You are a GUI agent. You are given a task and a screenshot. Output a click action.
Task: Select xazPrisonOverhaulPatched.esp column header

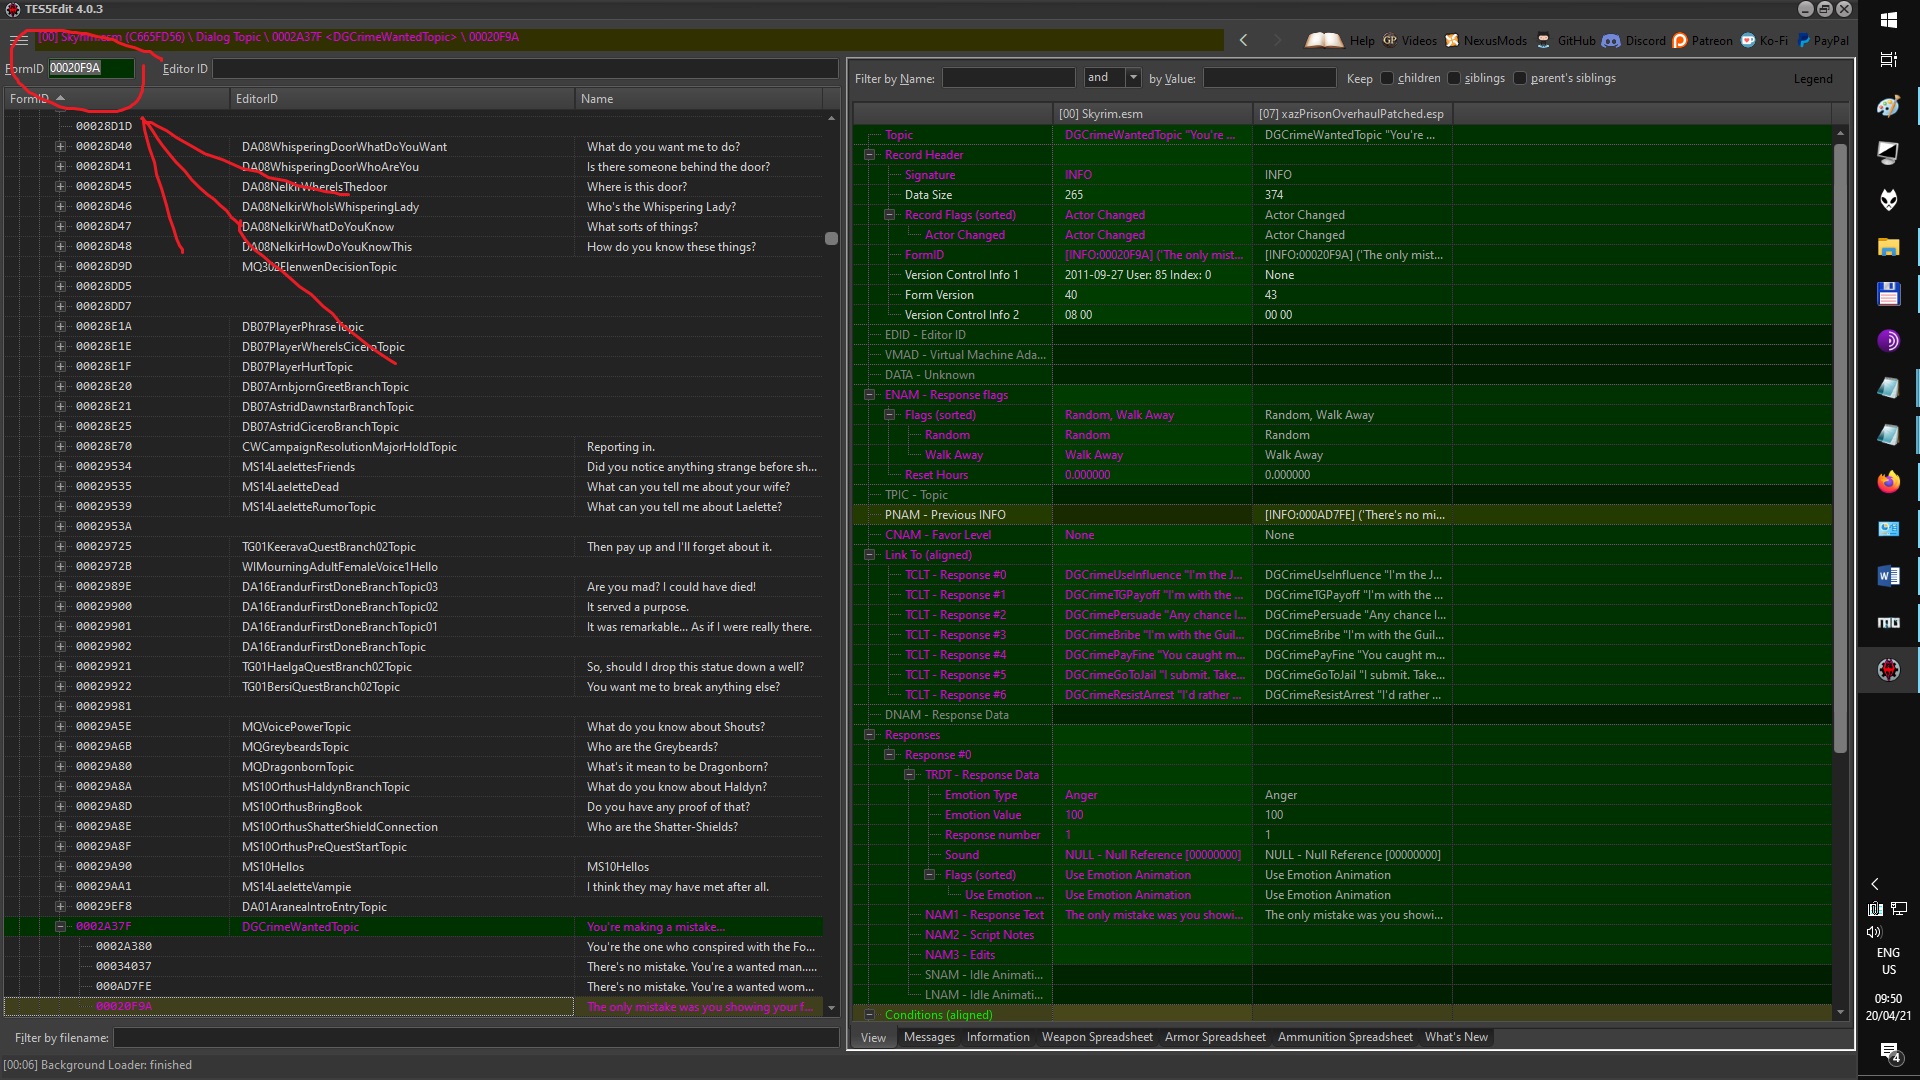click(x=1352, y=114)
